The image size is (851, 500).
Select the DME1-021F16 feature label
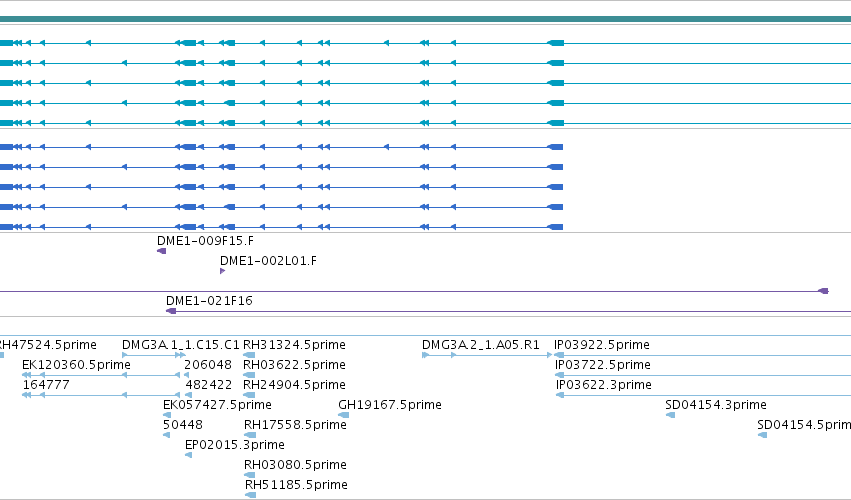coord(209,301)
